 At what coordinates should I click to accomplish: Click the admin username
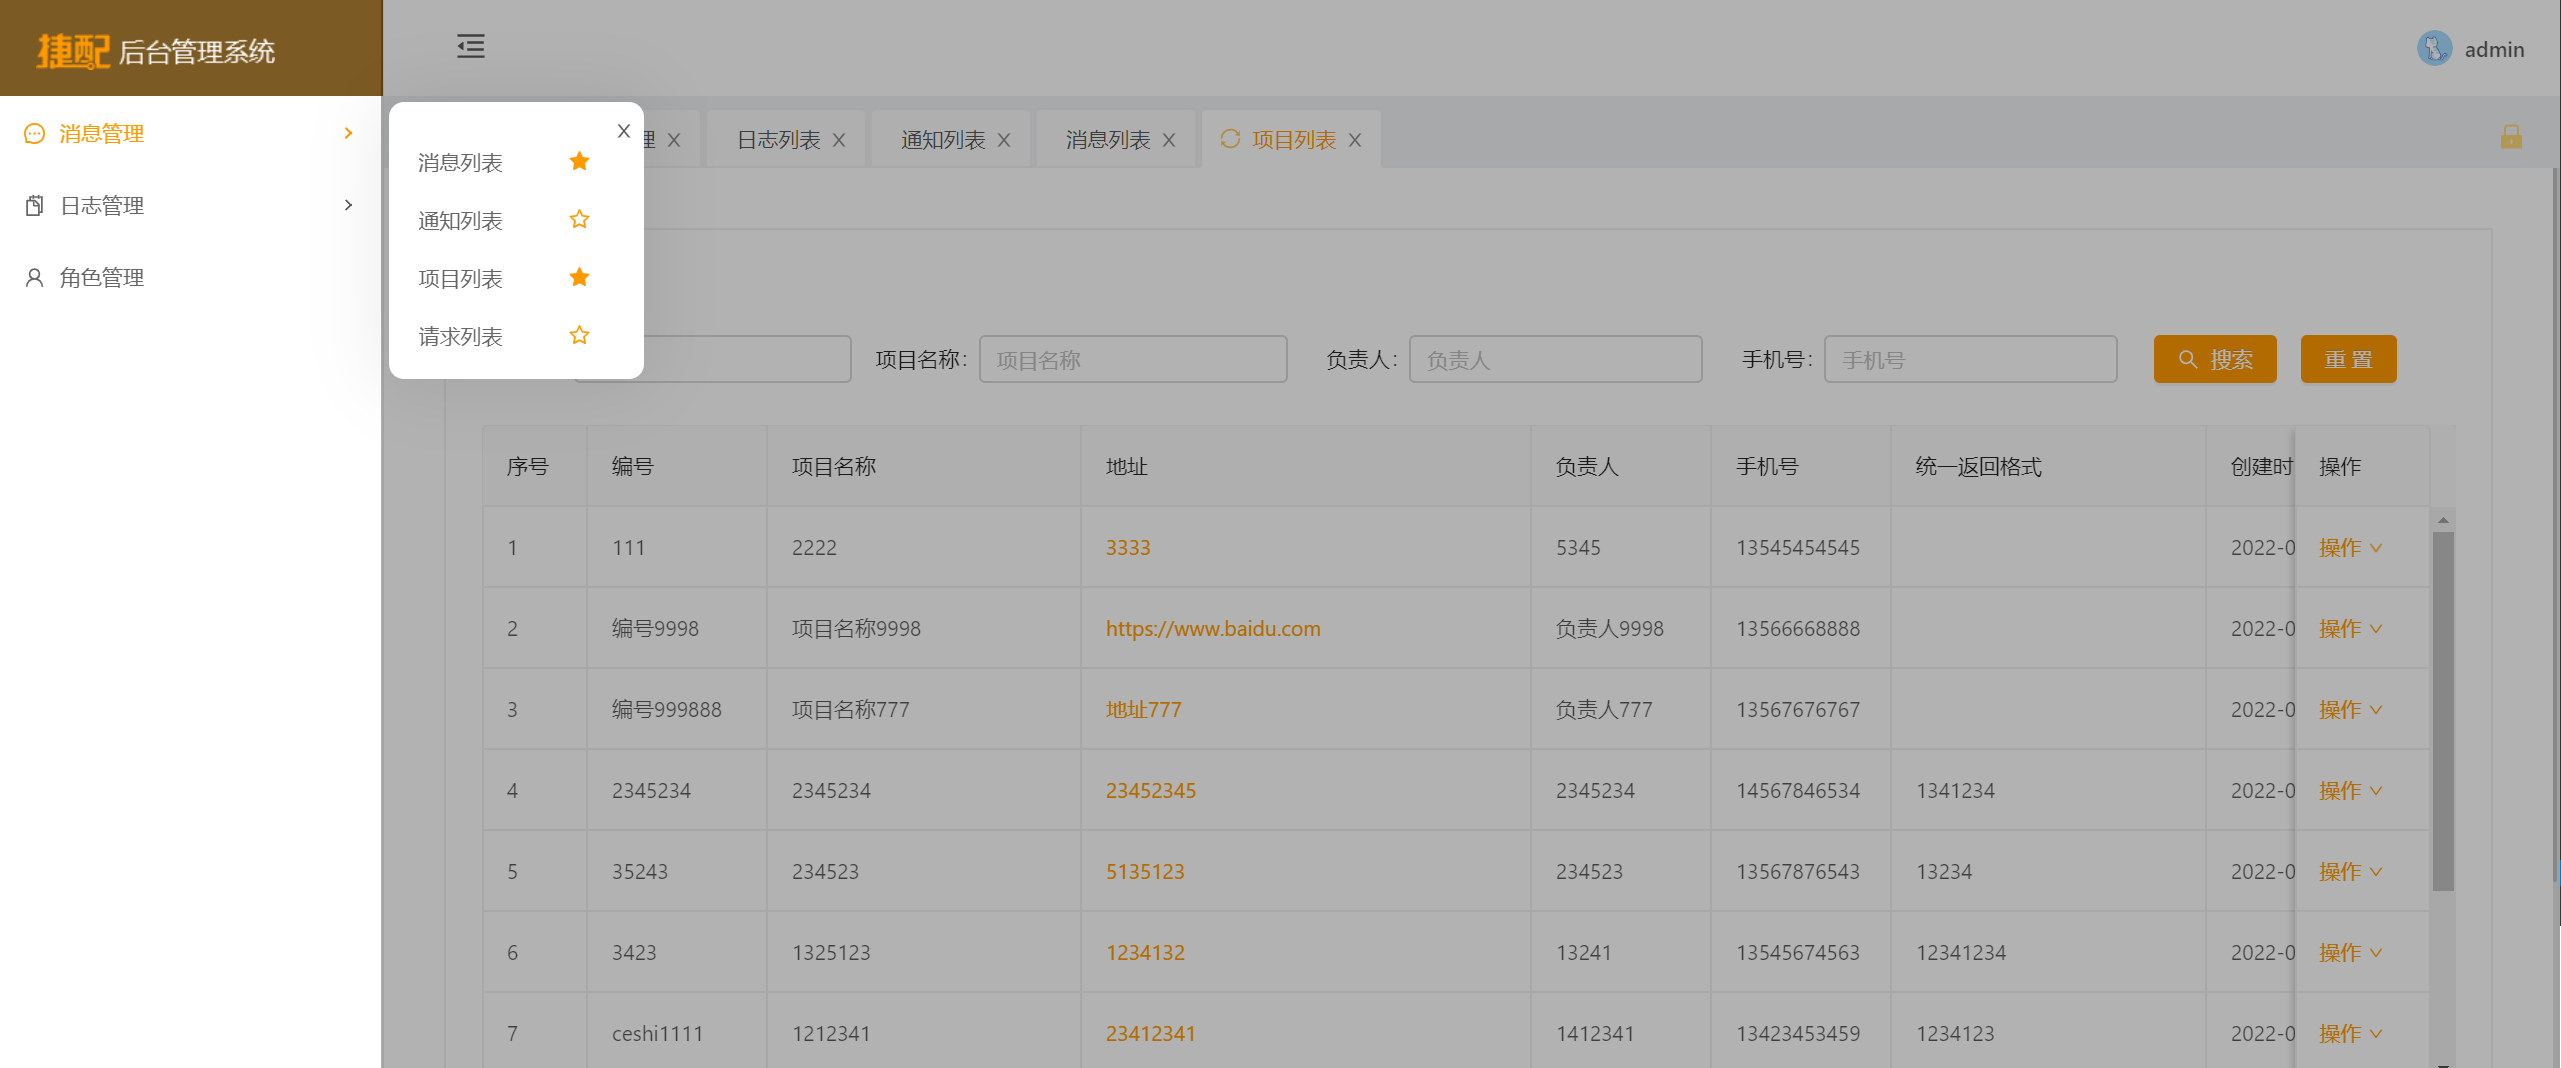pos(2494,49)
